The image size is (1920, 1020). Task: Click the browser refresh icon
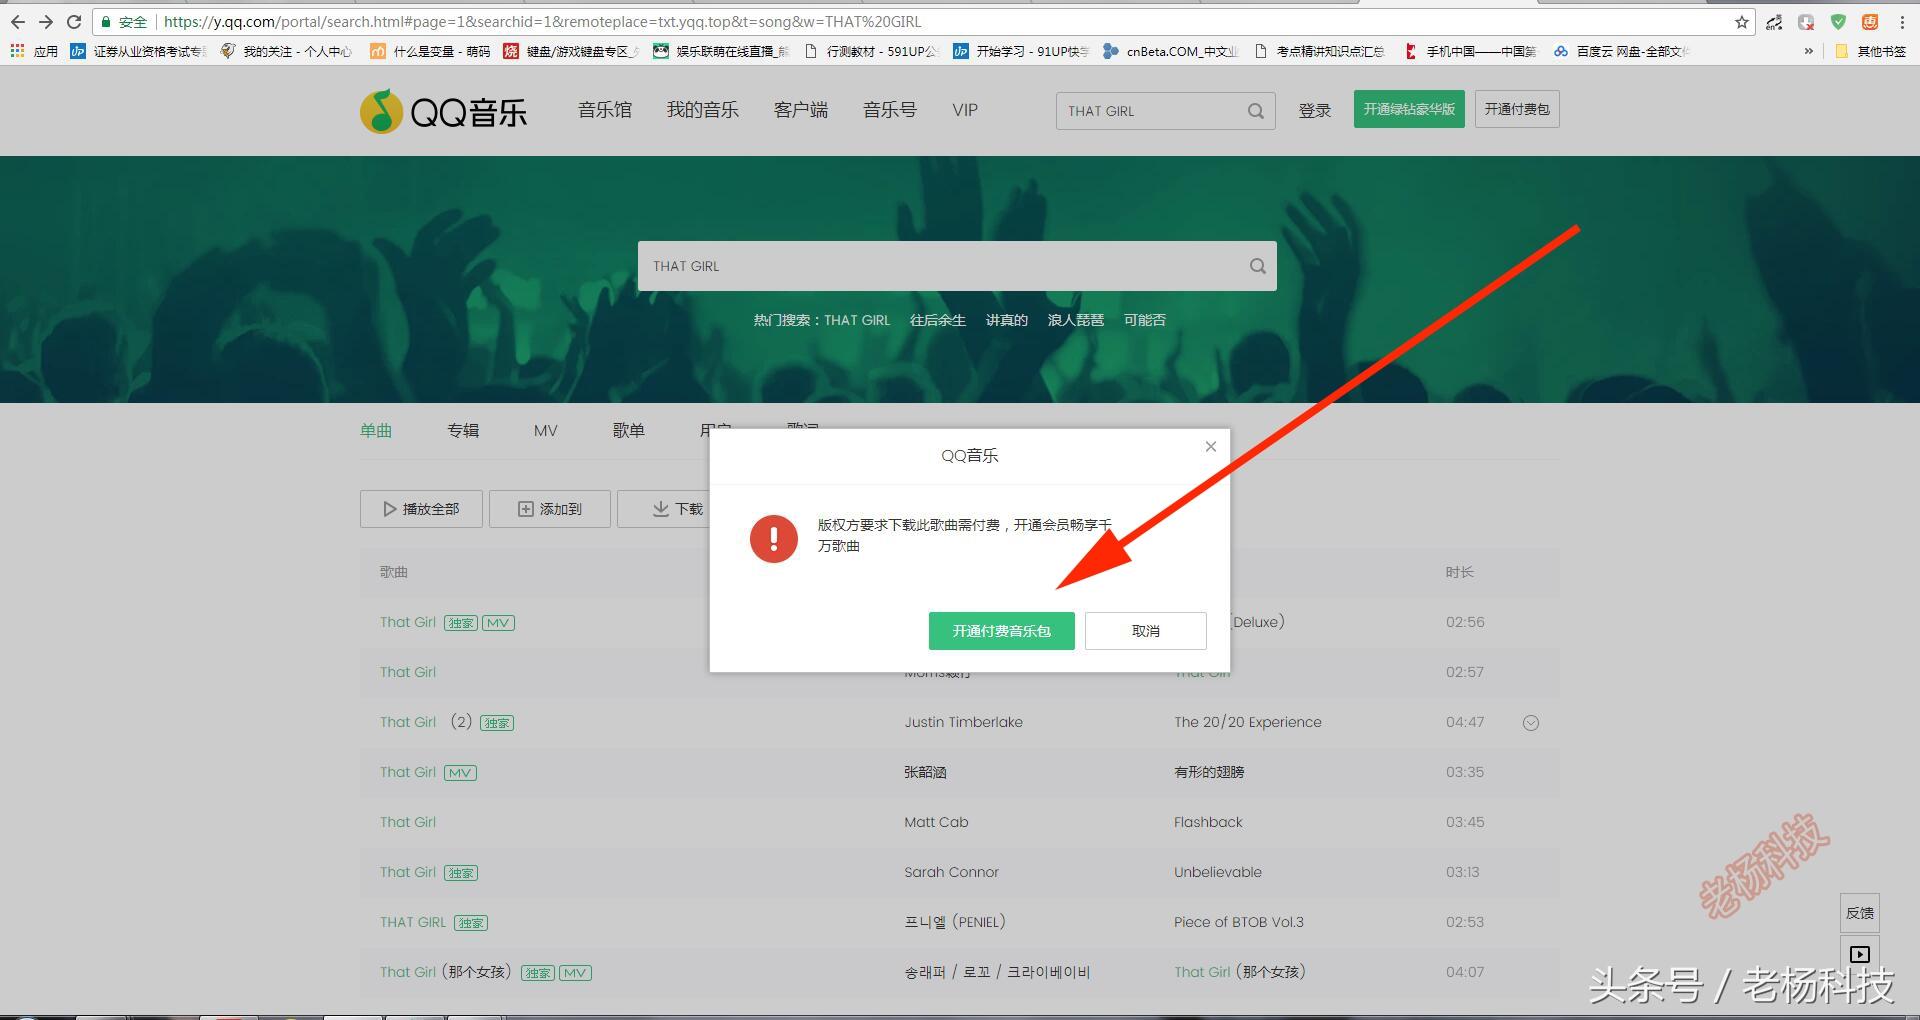pos(74,21)
